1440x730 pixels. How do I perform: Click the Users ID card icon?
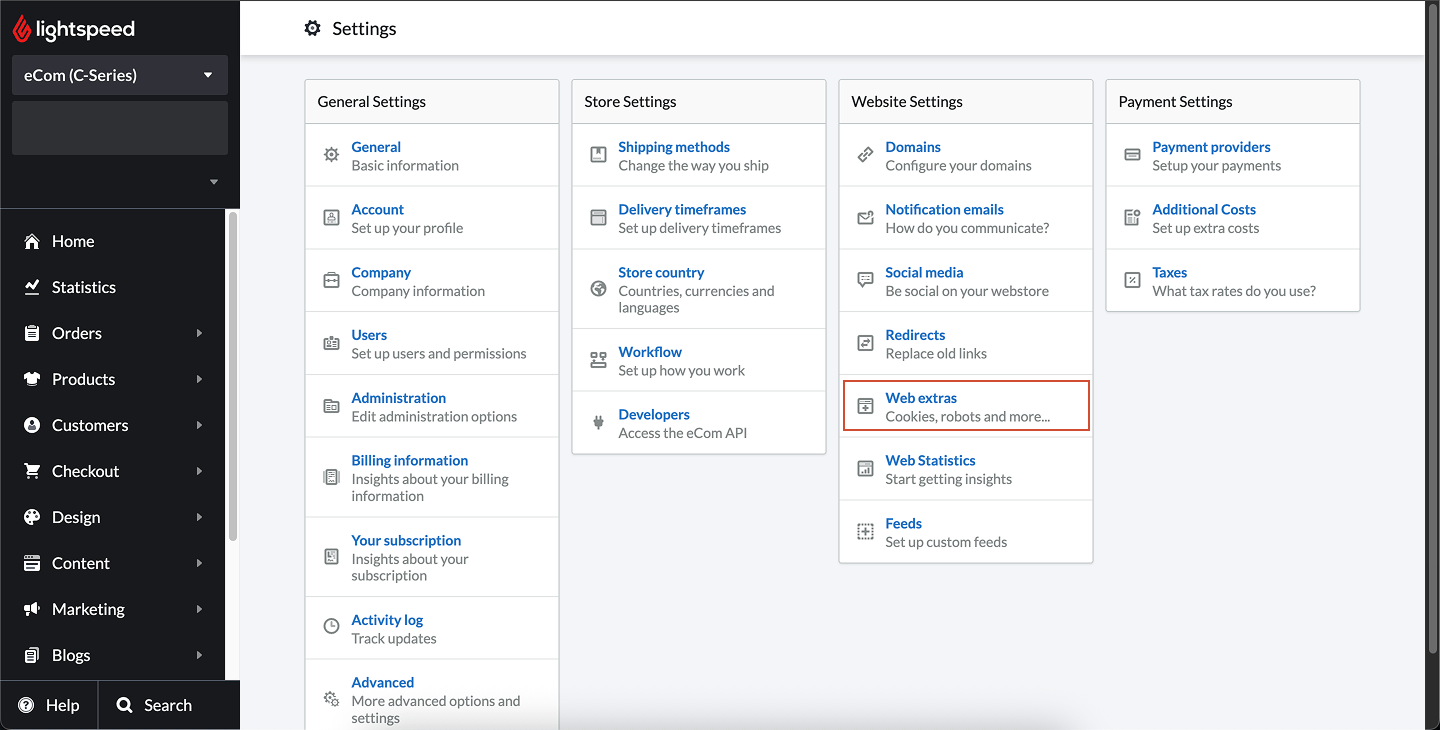coord(331,343)
